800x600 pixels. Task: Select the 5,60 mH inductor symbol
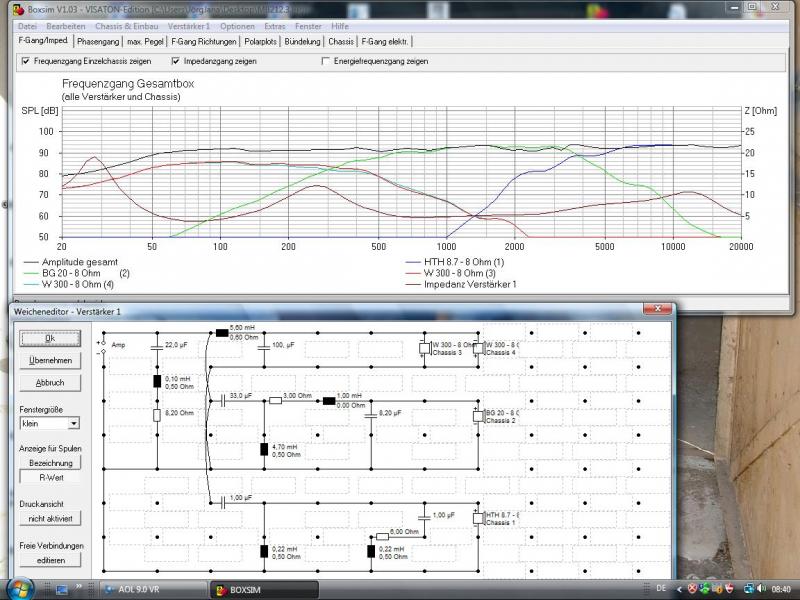coord(222,333)
